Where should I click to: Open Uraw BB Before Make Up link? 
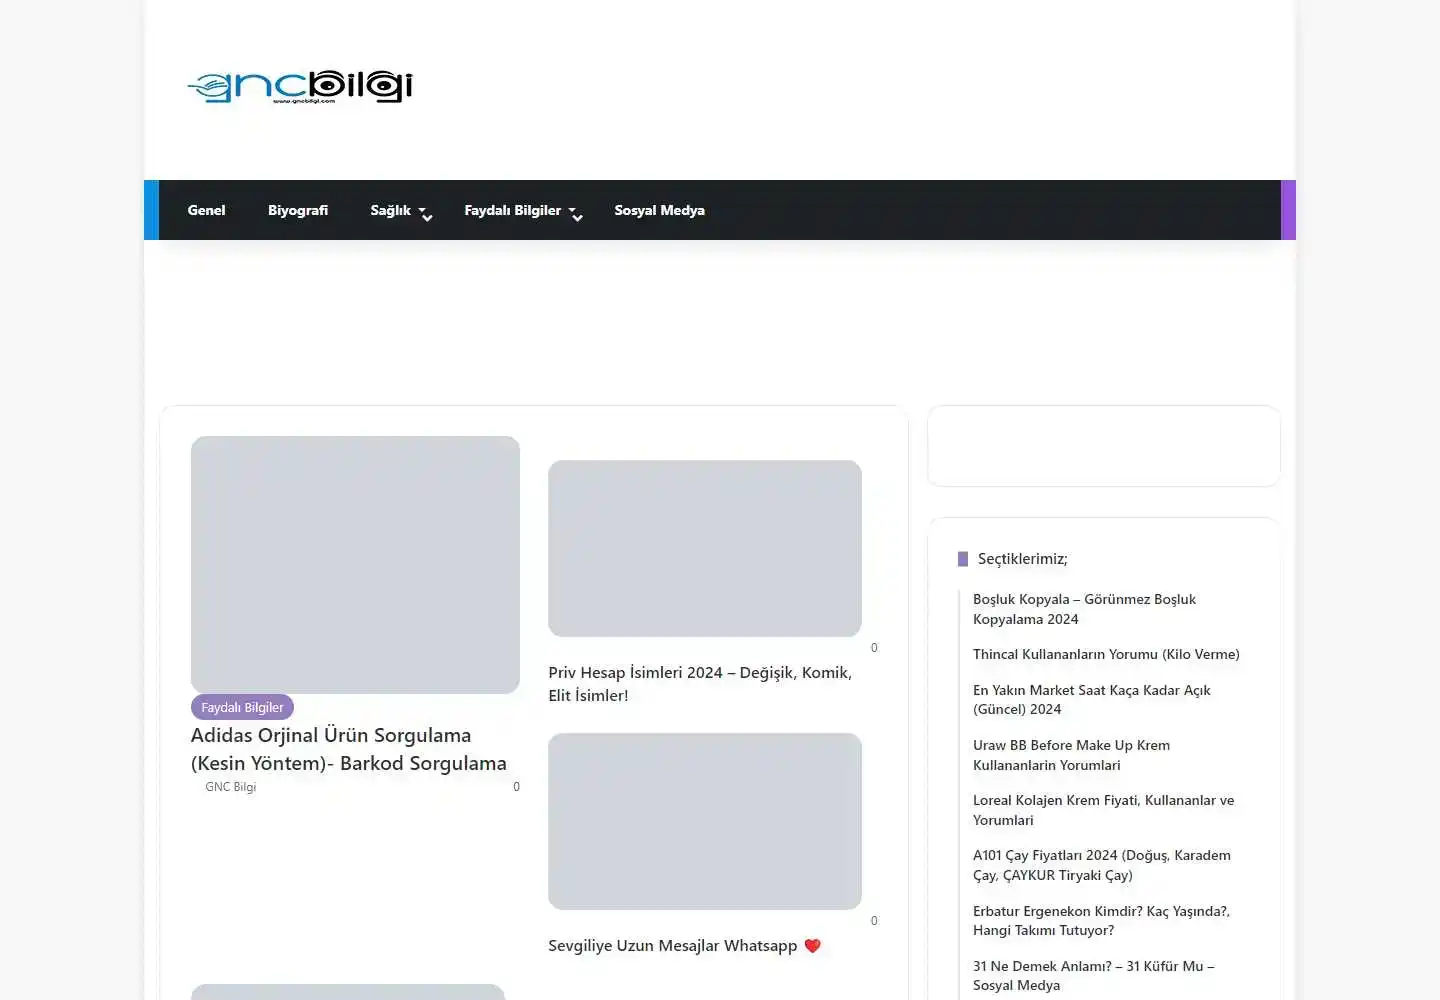point(1071,755)
